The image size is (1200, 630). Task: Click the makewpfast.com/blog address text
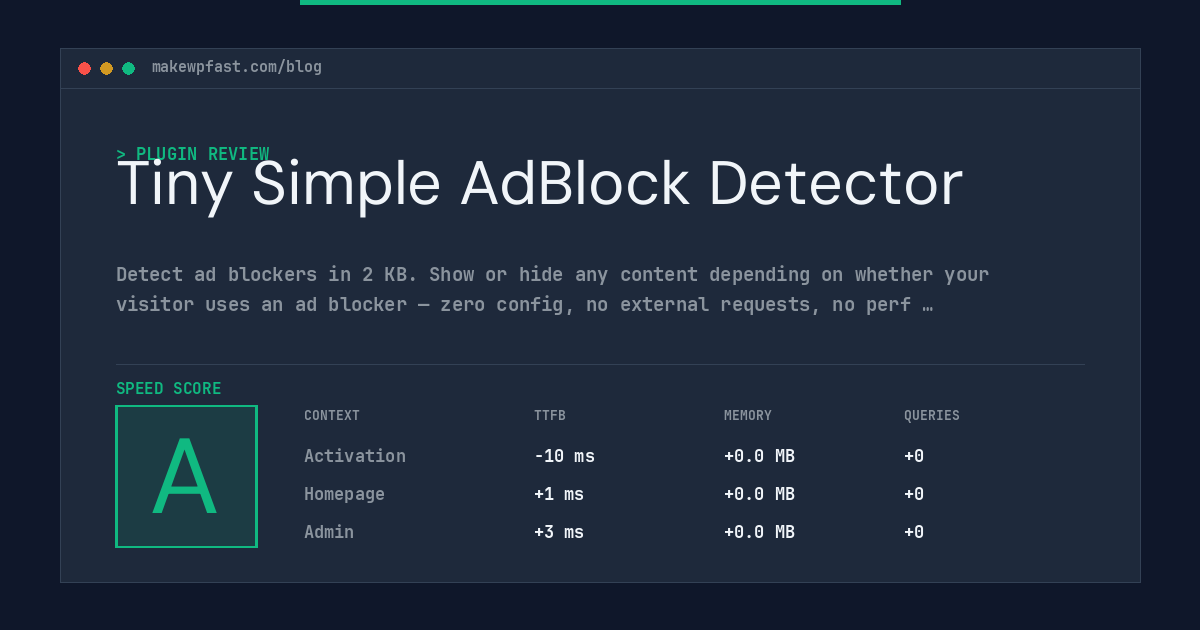click(237, 67)
